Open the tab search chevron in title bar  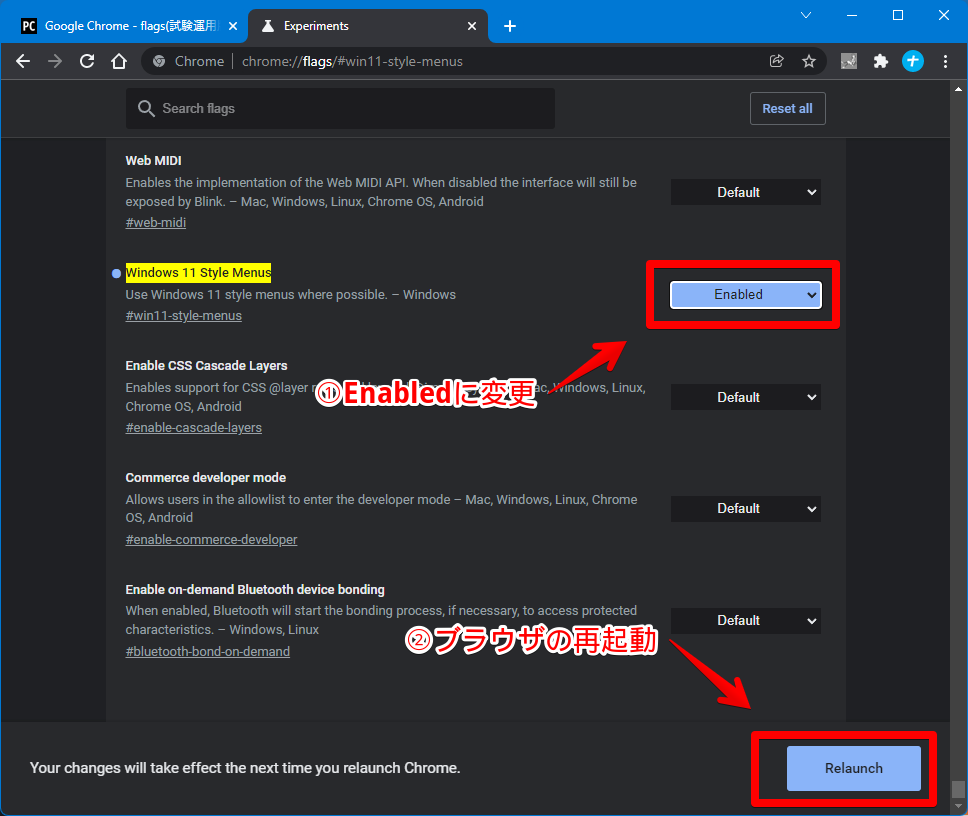tap(806, 15)
